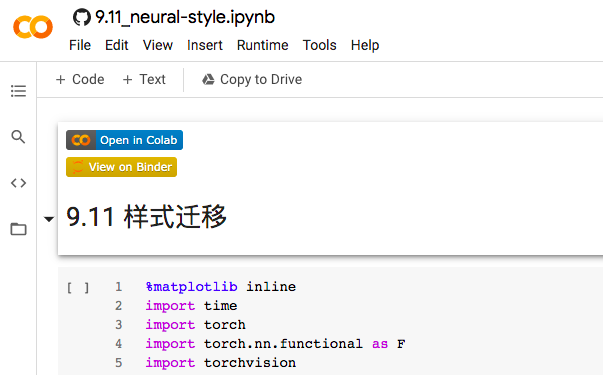
Task: Click the Colab logo
Action: click(33, 27)
